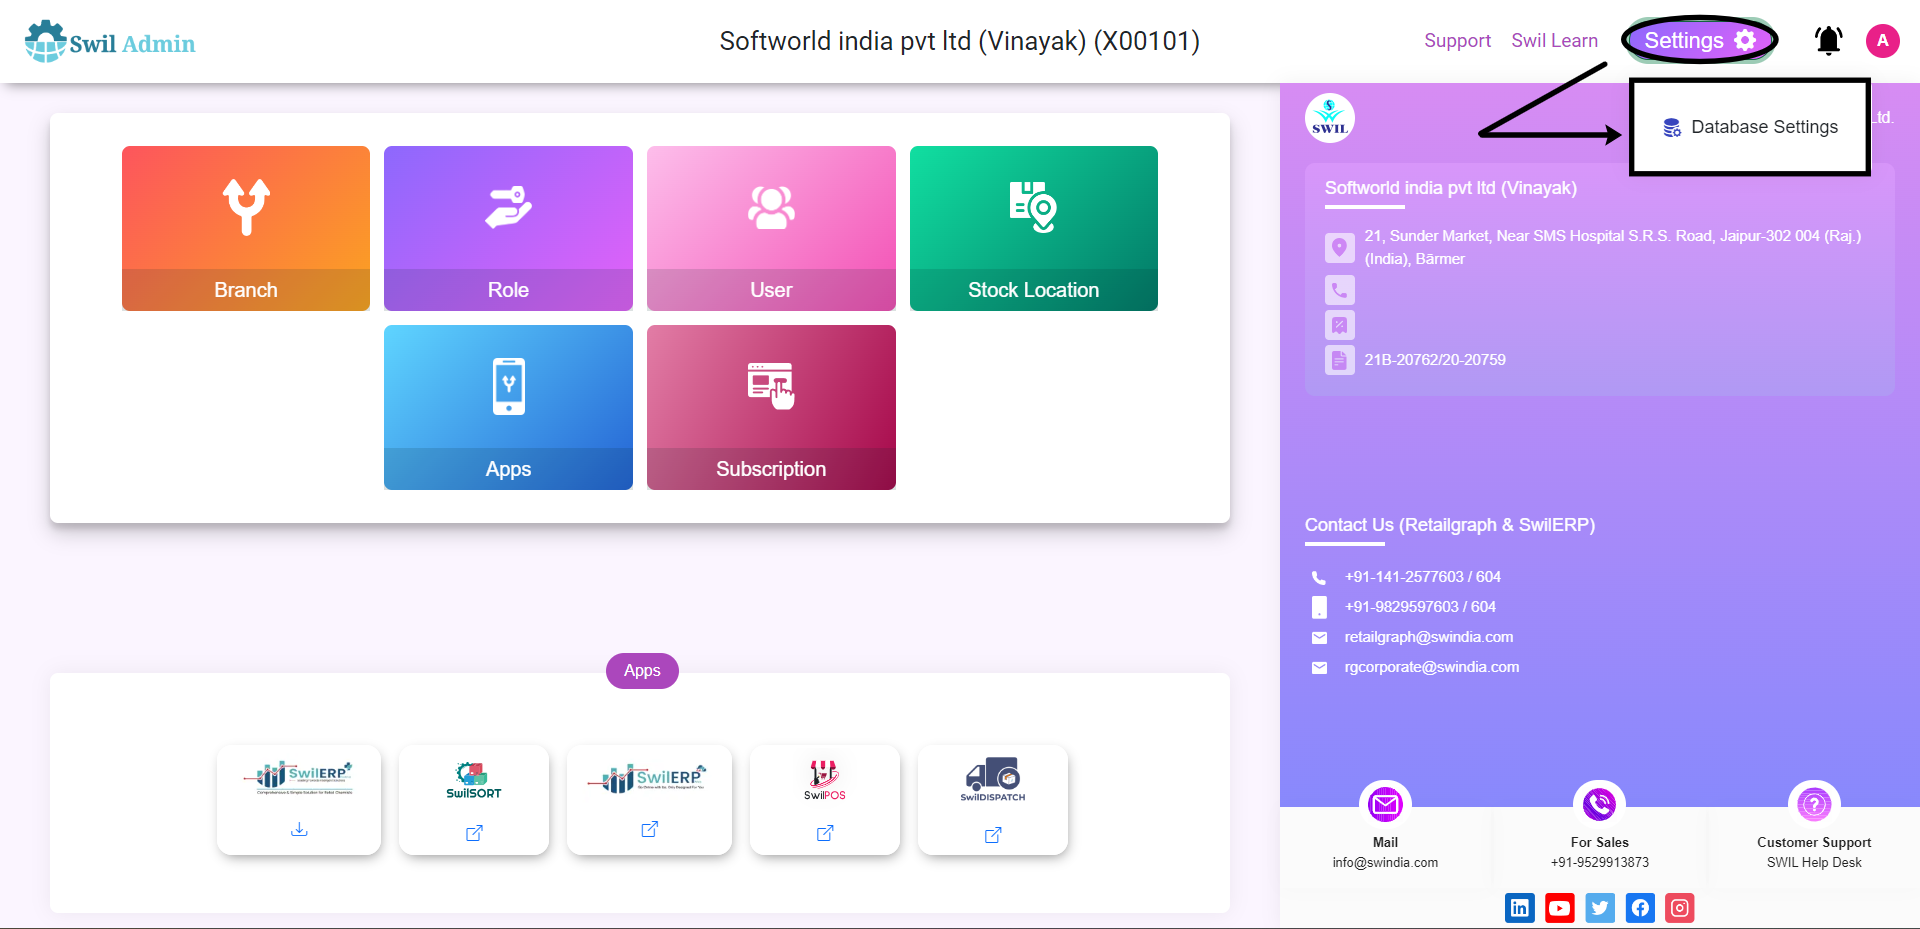The width and height of the screenshot is (1920, 929).
Task: Click the User people icon
Action: (771, 207)
